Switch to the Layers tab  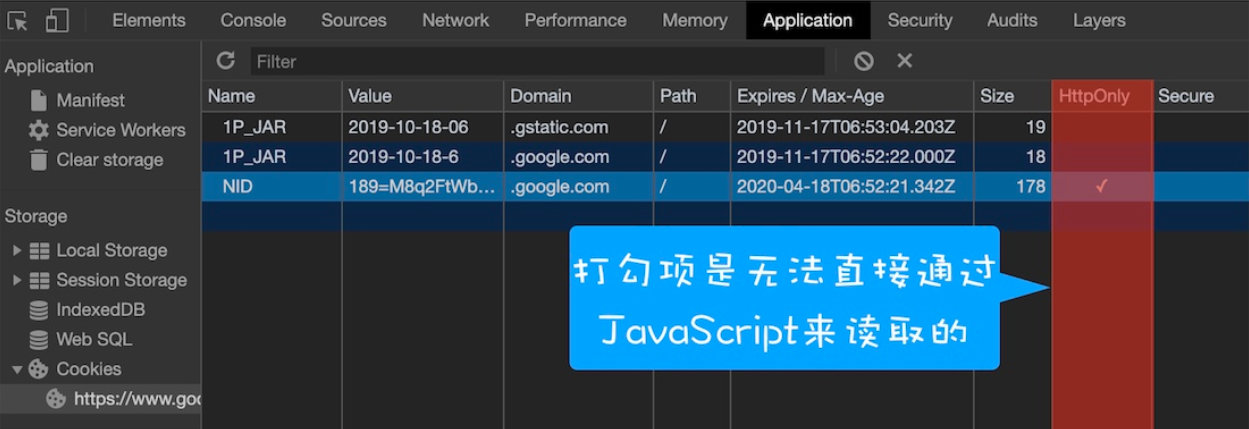pyautogui.click(x=1099, y=20)
